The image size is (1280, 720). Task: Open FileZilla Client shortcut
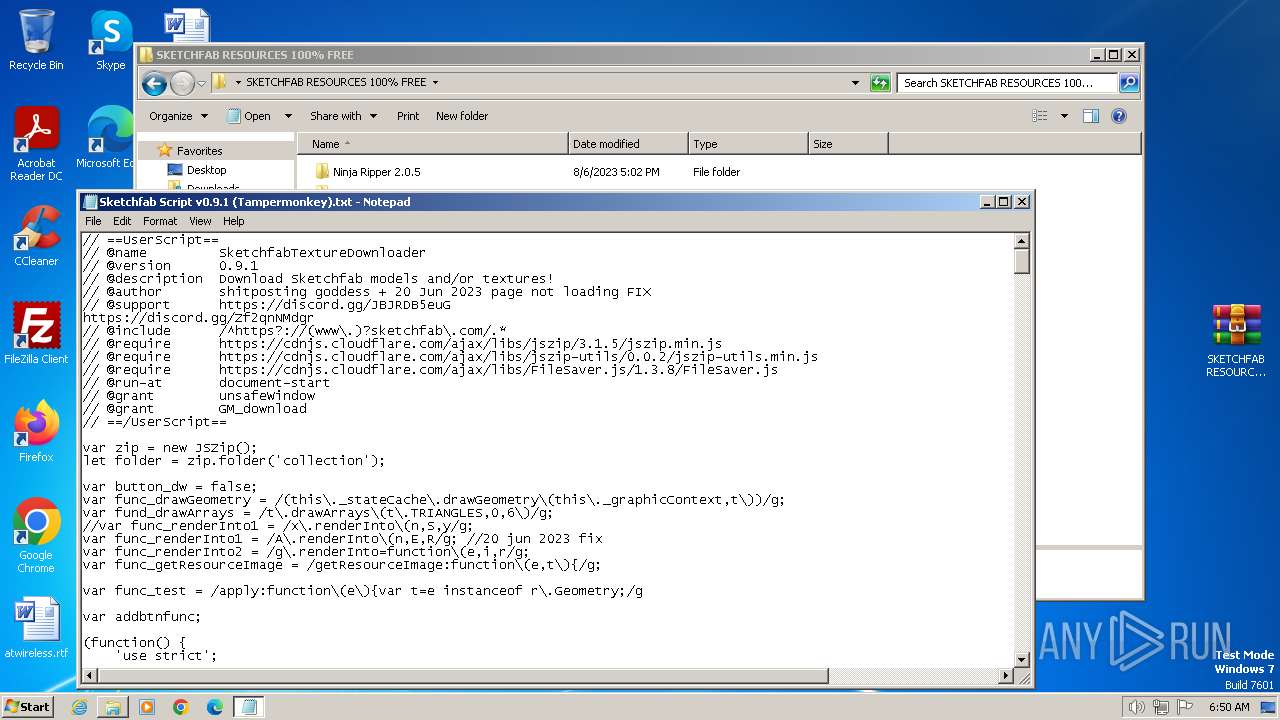click(36, 334)
